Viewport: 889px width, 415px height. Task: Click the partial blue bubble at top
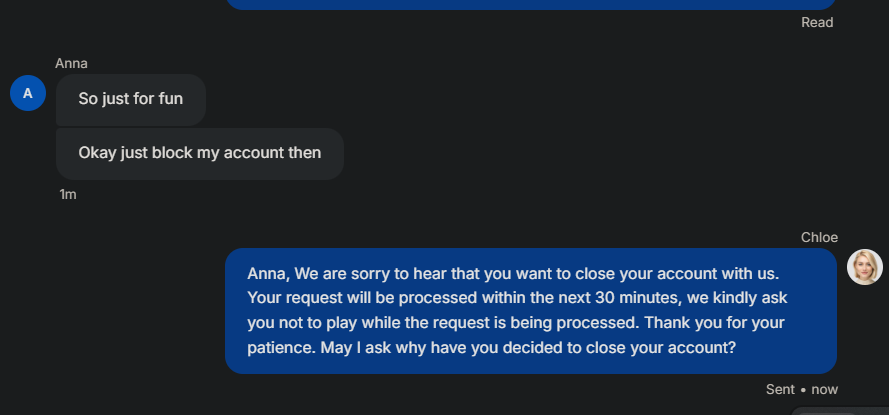point(530,4)
